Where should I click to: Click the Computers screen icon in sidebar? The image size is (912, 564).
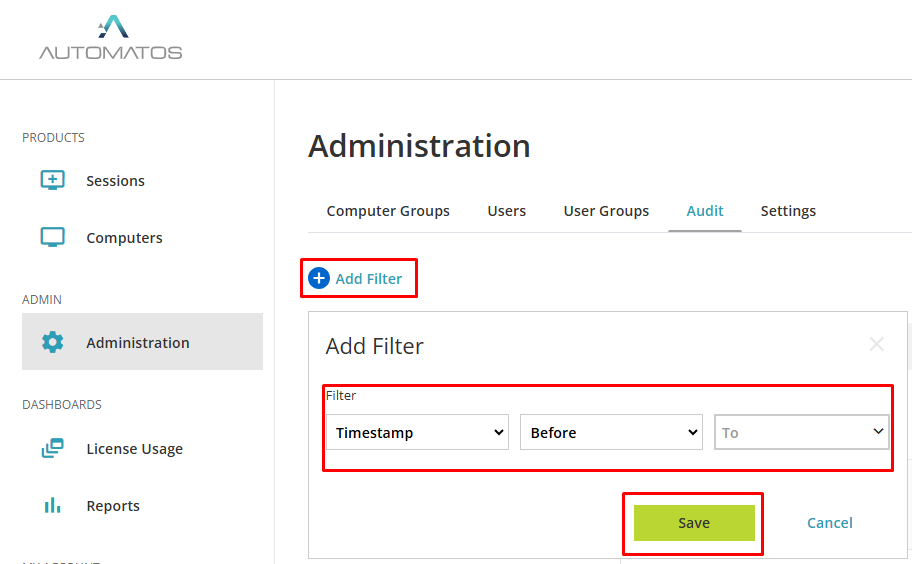(52, 238)
